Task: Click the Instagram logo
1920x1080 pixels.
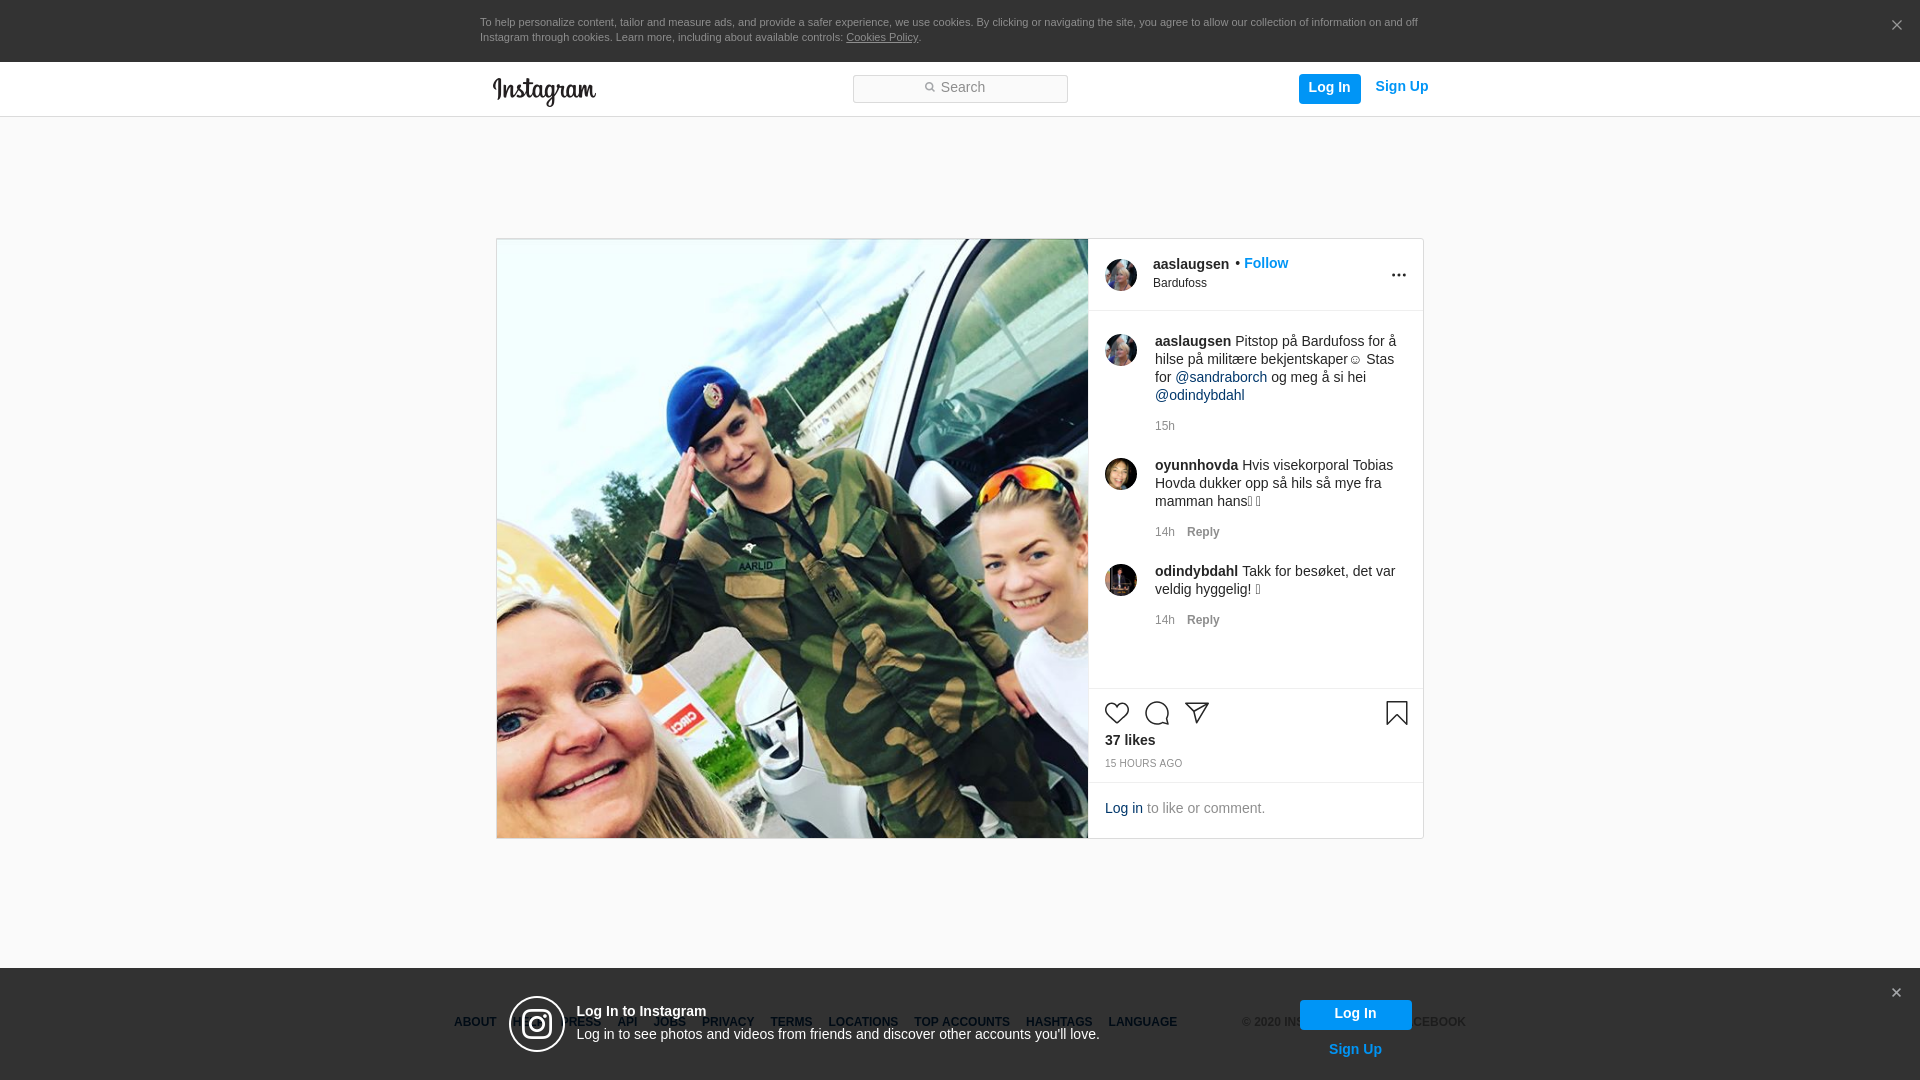Action: click(x=544, y=91)
